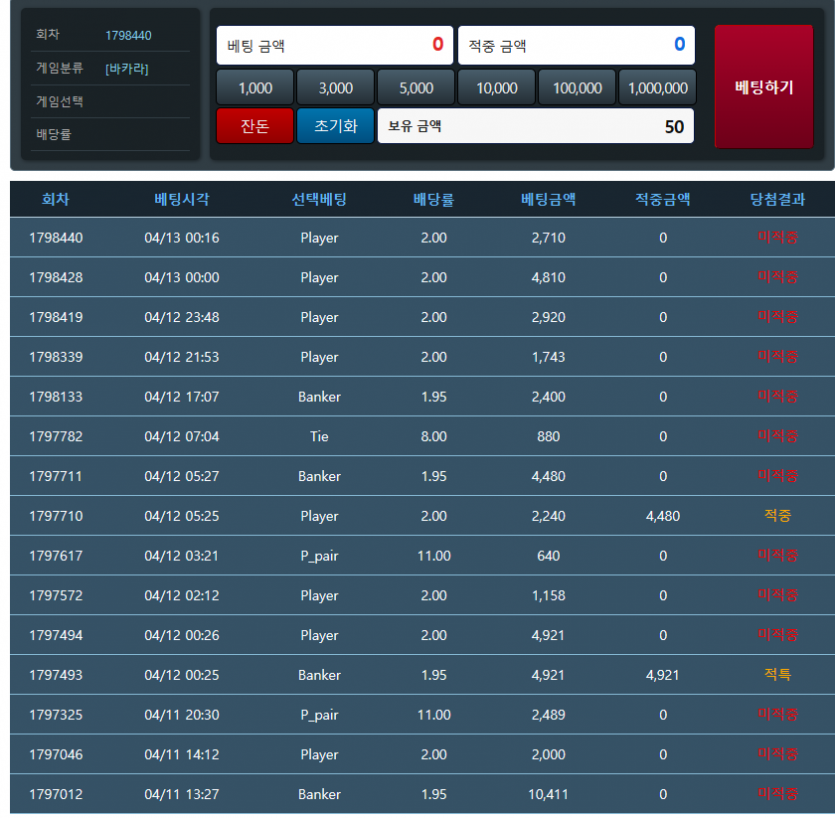This screenshot has width=835, height=818.
Task: Add 10,000 to the bet amount
Action: pyautogui.click(x=496, y=88)
